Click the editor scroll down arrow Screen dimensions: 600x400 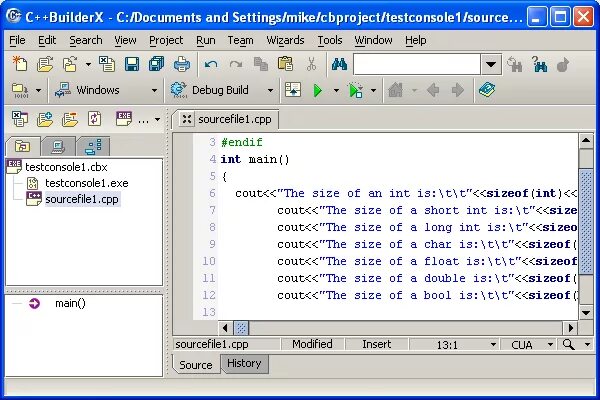(586, 313)
